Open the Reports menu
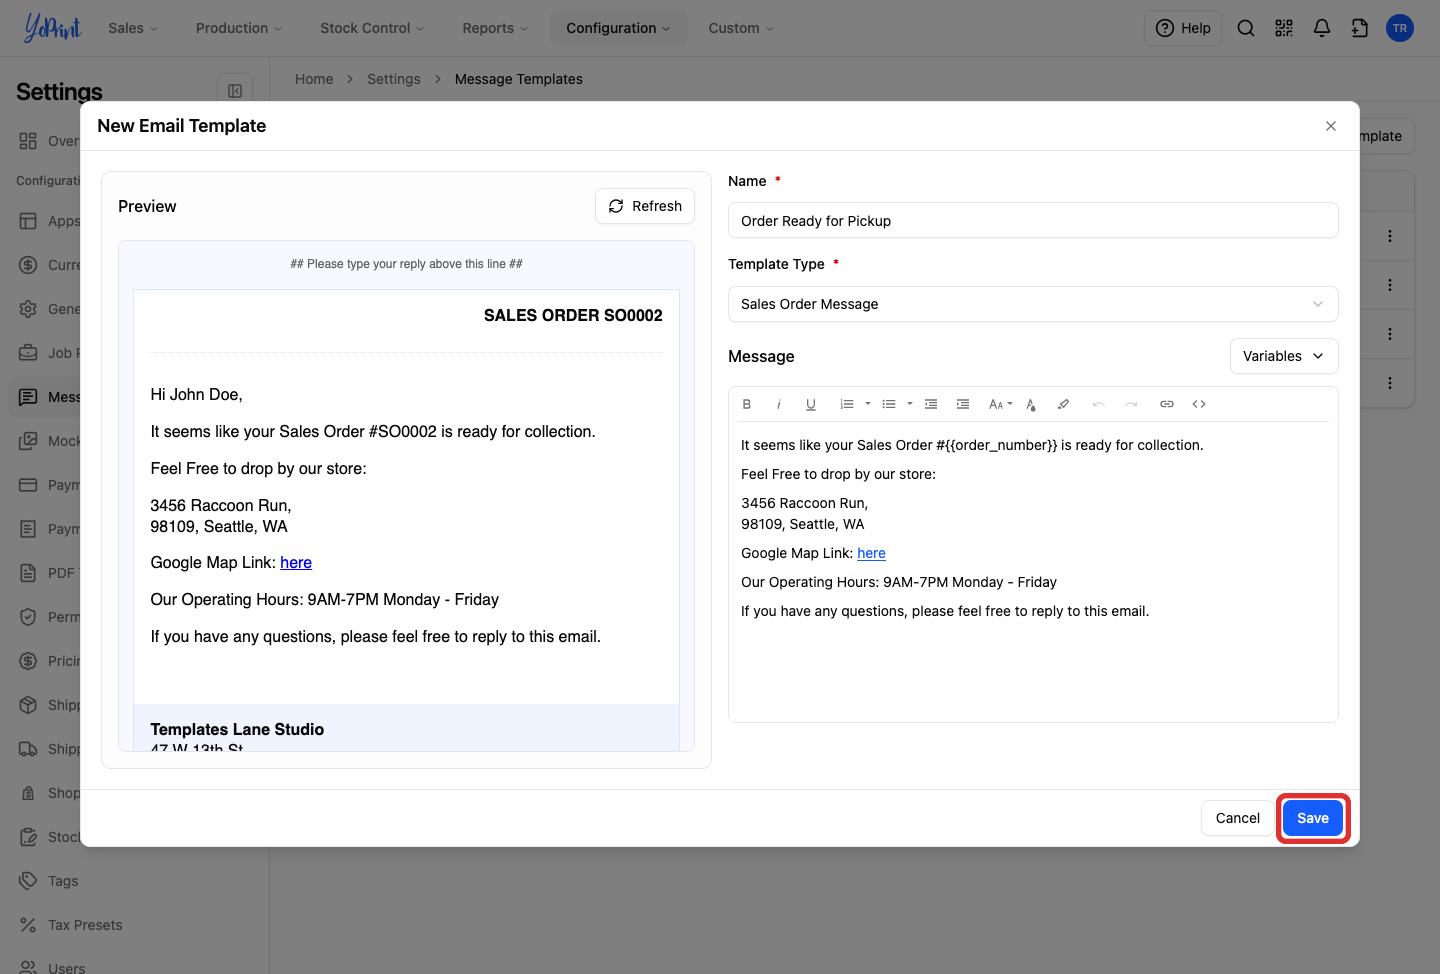Viewport: 1440px width, 974px height. point(495,28)
